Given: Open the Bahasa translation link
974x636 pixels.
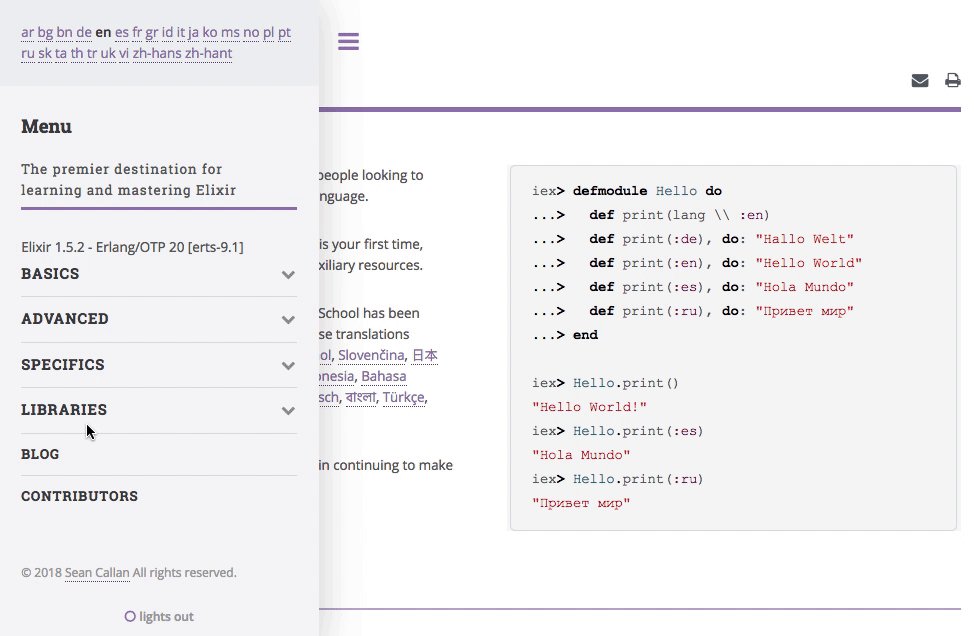Looking at the screenshot, I should (384, 376).
